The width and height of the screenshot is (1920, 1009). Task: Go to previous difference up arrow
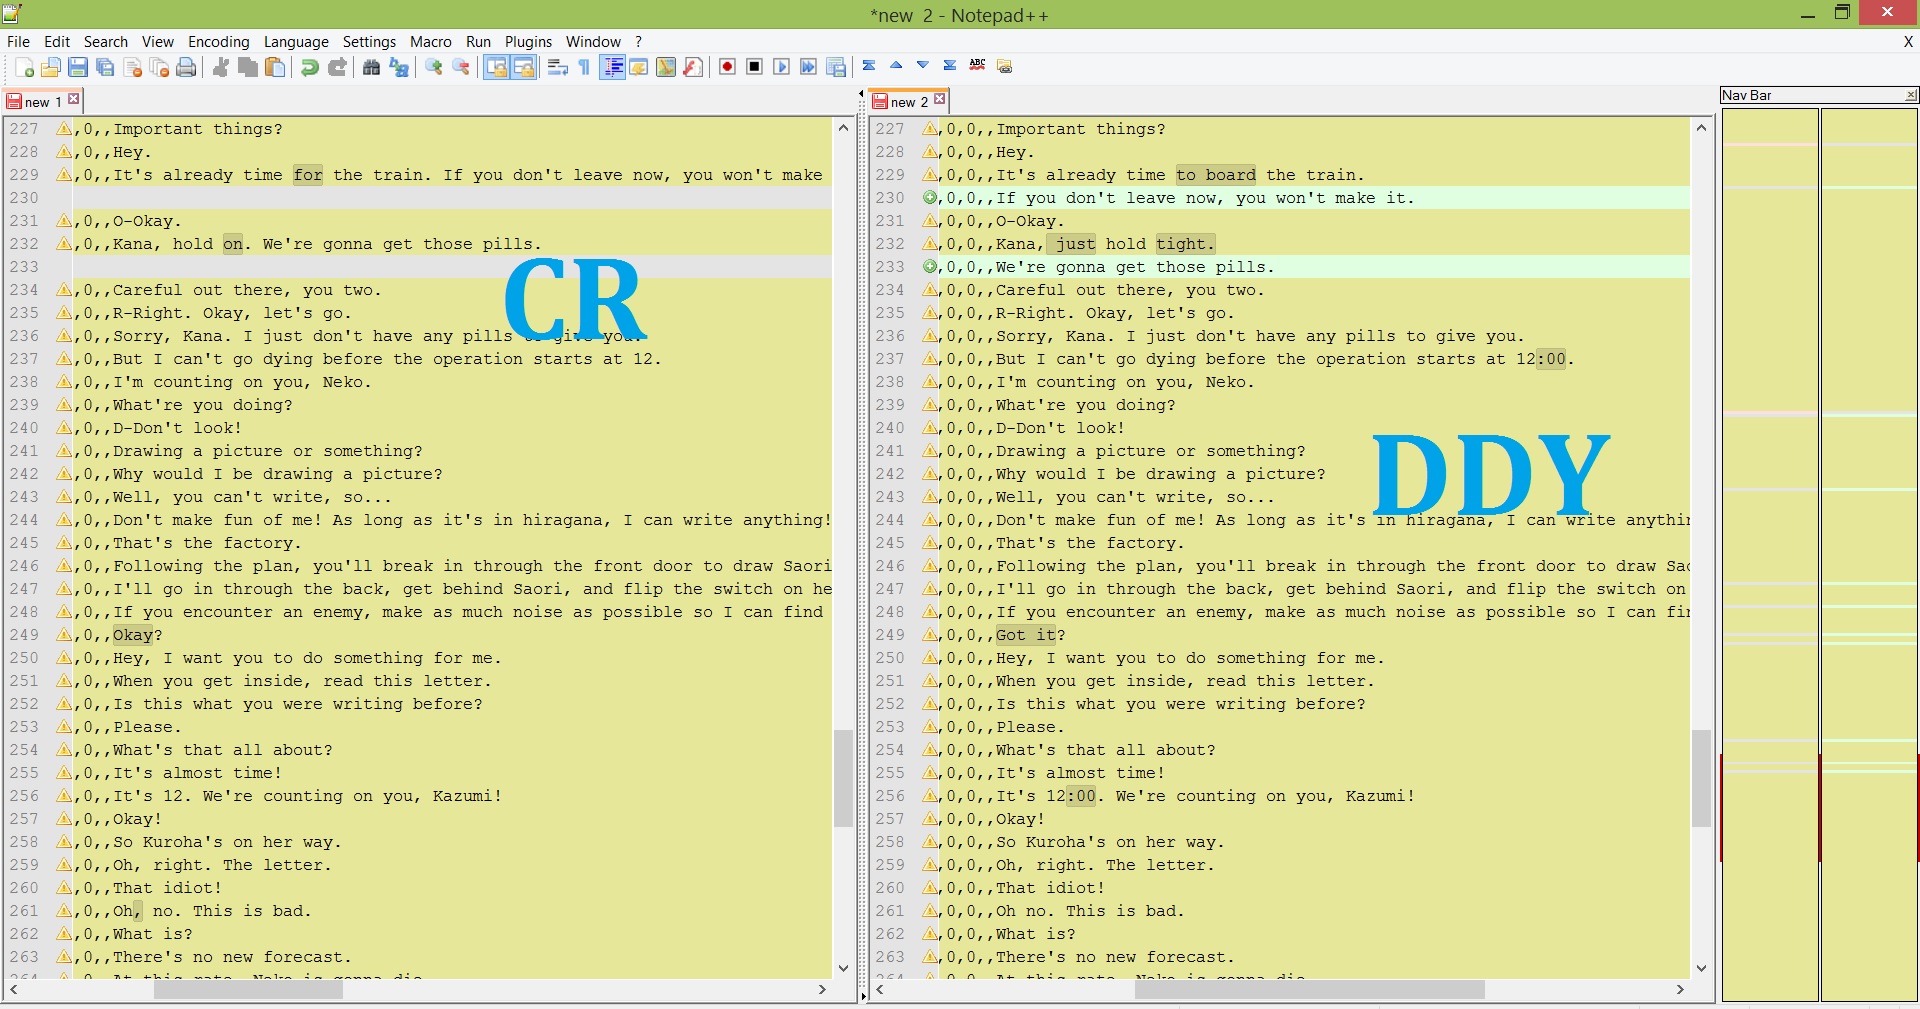pos(896,65)
